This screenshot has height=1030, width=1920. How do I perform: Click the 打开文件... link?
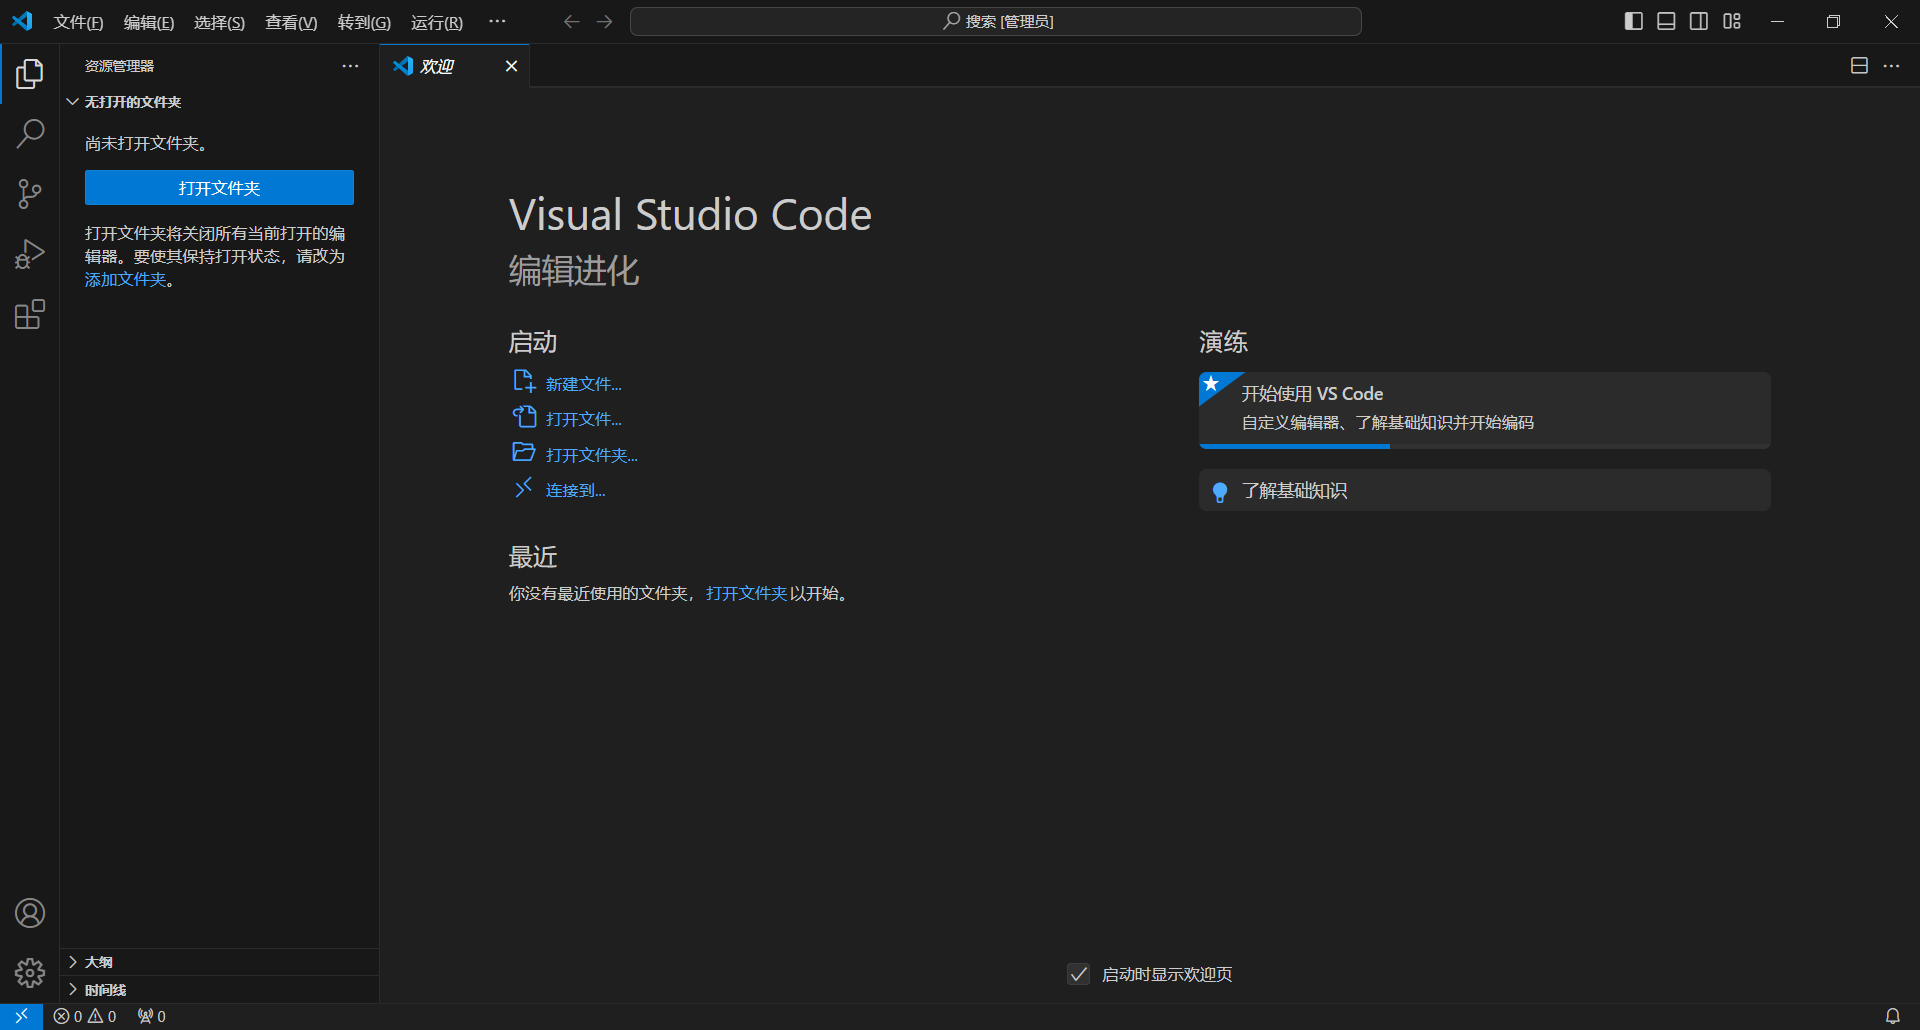point(584,419)
